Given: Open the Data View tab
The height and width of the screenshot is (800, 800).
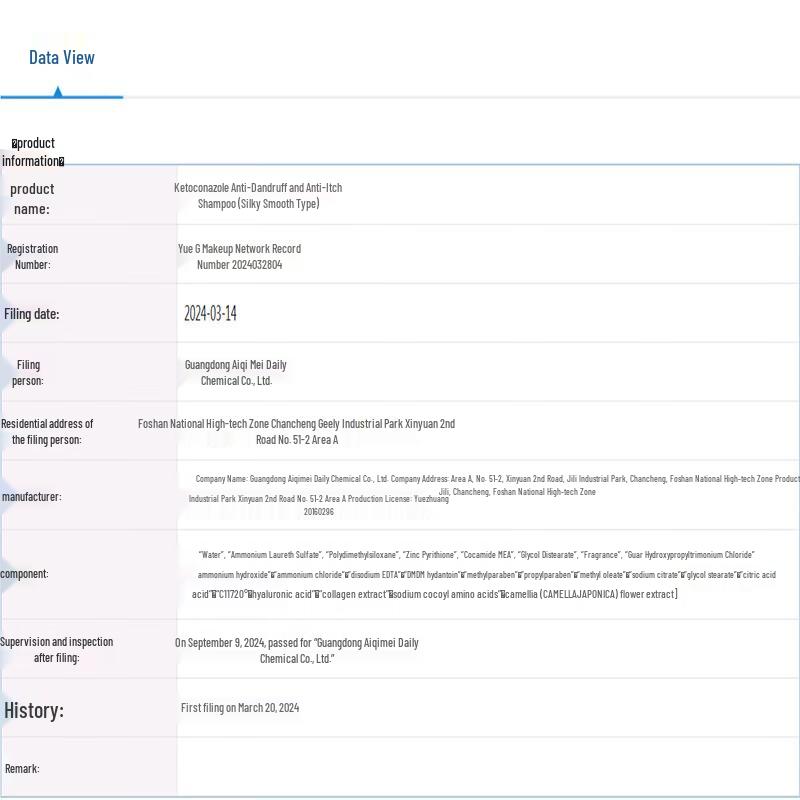Looking at the screenshot, I should pyautogui.click(x=62, y=57).
